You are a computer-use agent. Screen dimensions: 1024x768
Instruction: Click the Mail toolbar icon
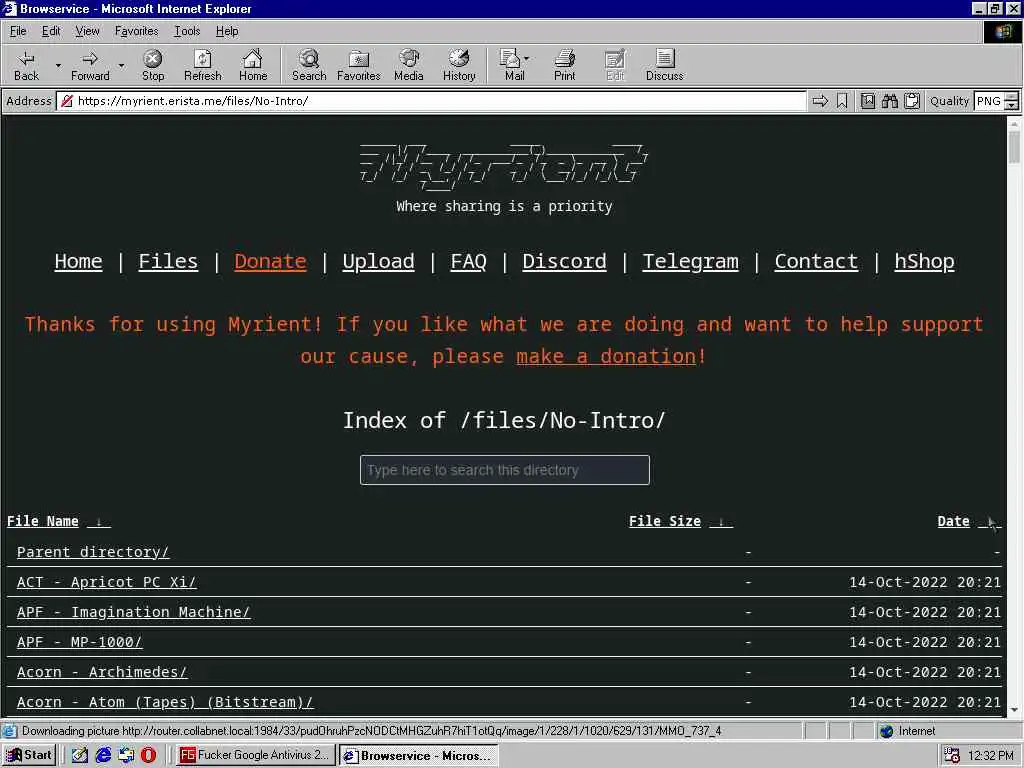(x=509, y=59)
